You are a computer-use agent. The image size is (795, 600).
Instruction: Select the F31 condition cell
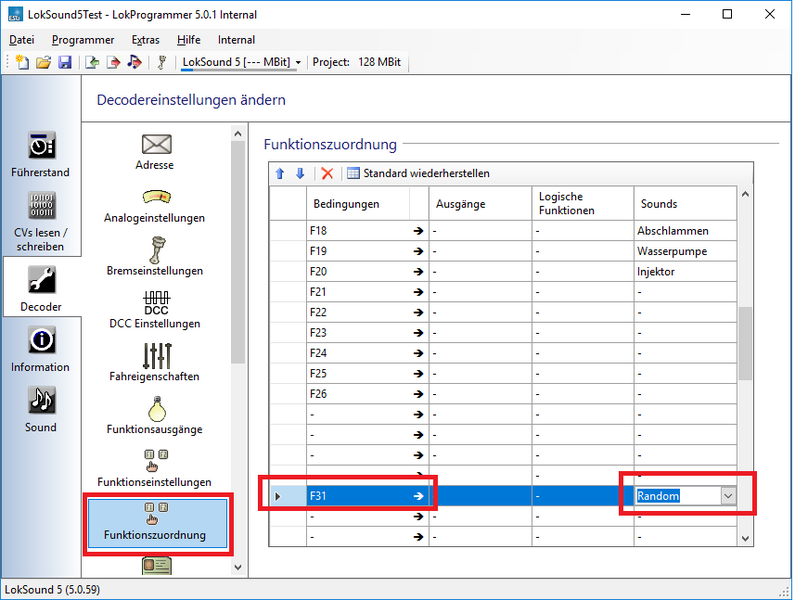point(369,496)
